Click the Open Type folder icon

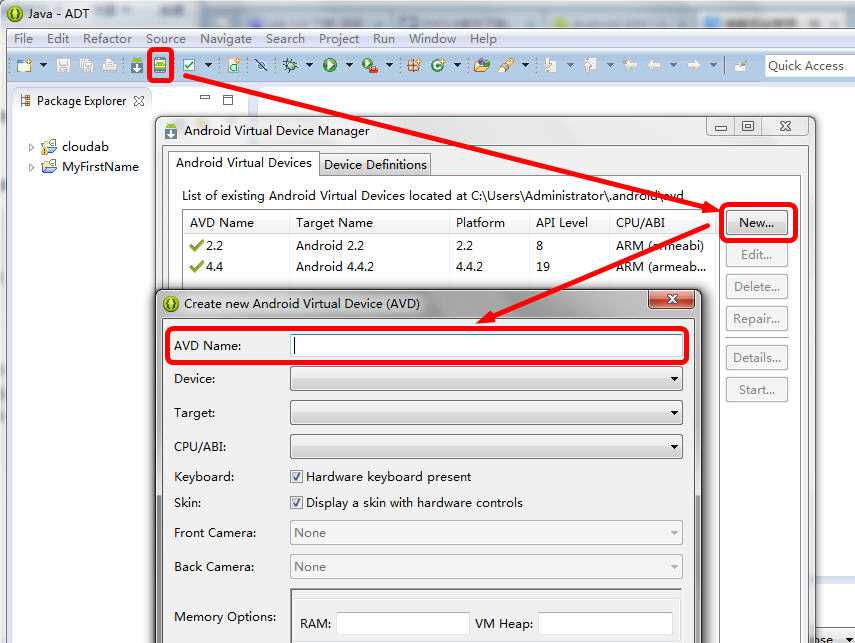coord(481,65)
